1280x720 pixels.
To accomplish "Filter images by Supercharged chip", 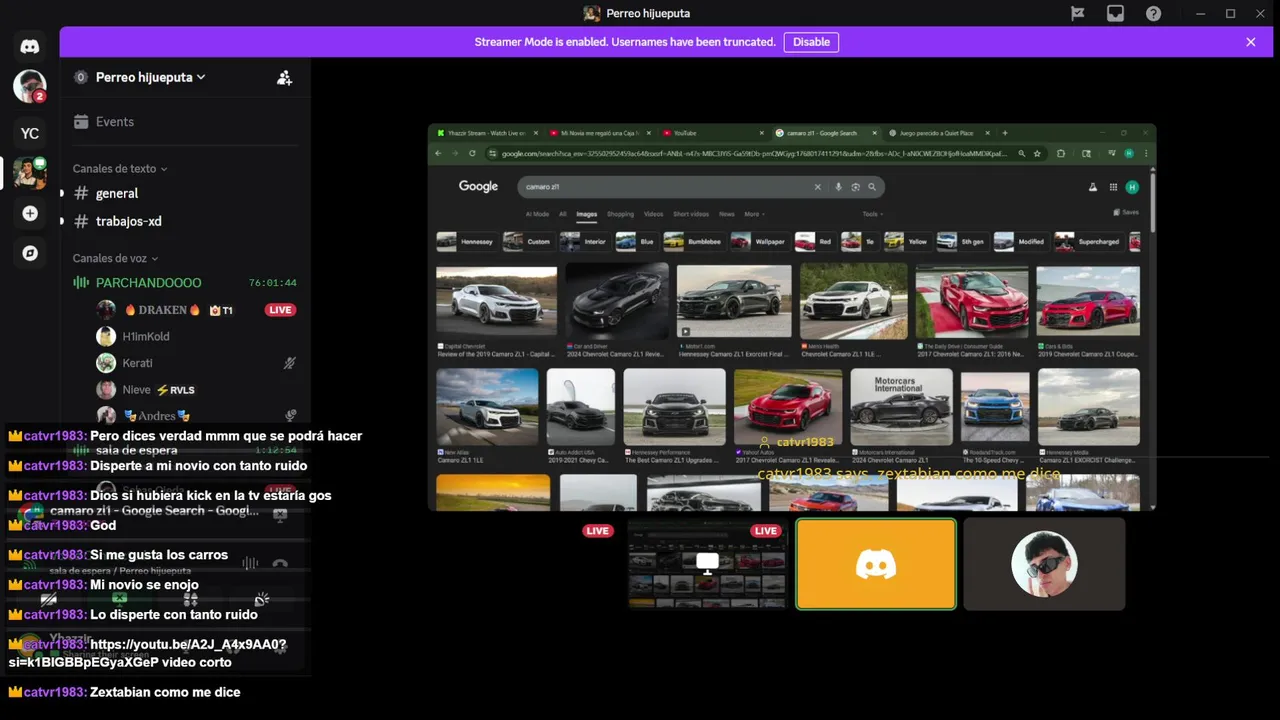I will [x=1089, y=241].
